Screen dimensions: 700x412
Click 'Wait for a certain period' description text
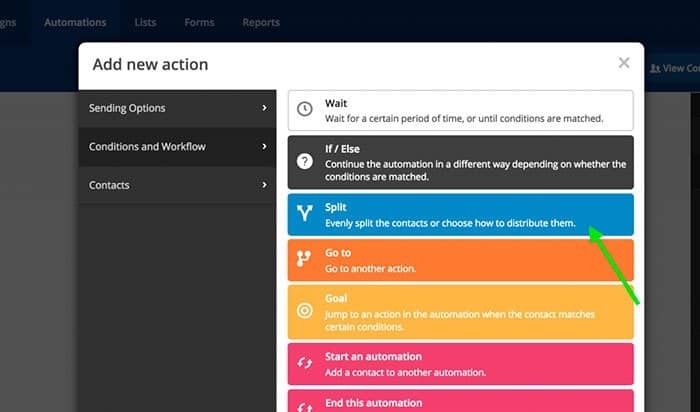coord(464,118)
